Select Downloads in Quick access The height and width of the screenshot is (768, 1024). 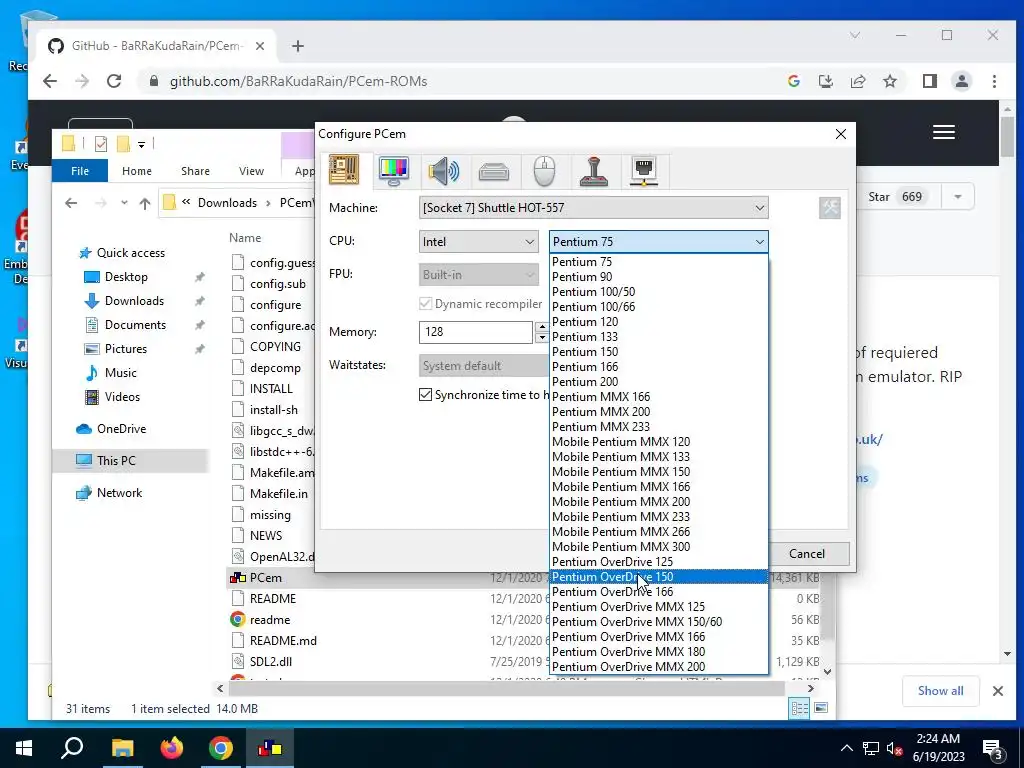134,301
